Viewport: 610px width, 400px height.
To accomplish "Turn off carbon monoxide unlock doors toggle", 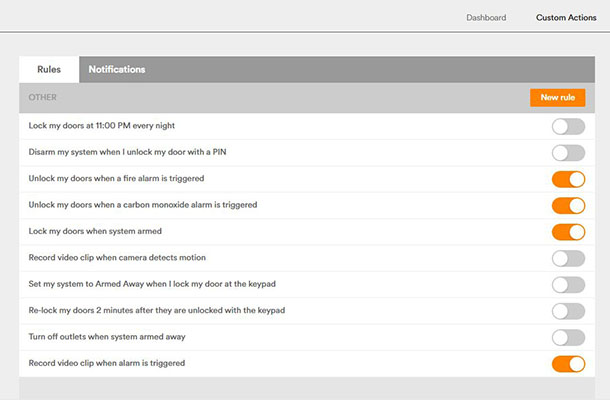I will 568,206.
